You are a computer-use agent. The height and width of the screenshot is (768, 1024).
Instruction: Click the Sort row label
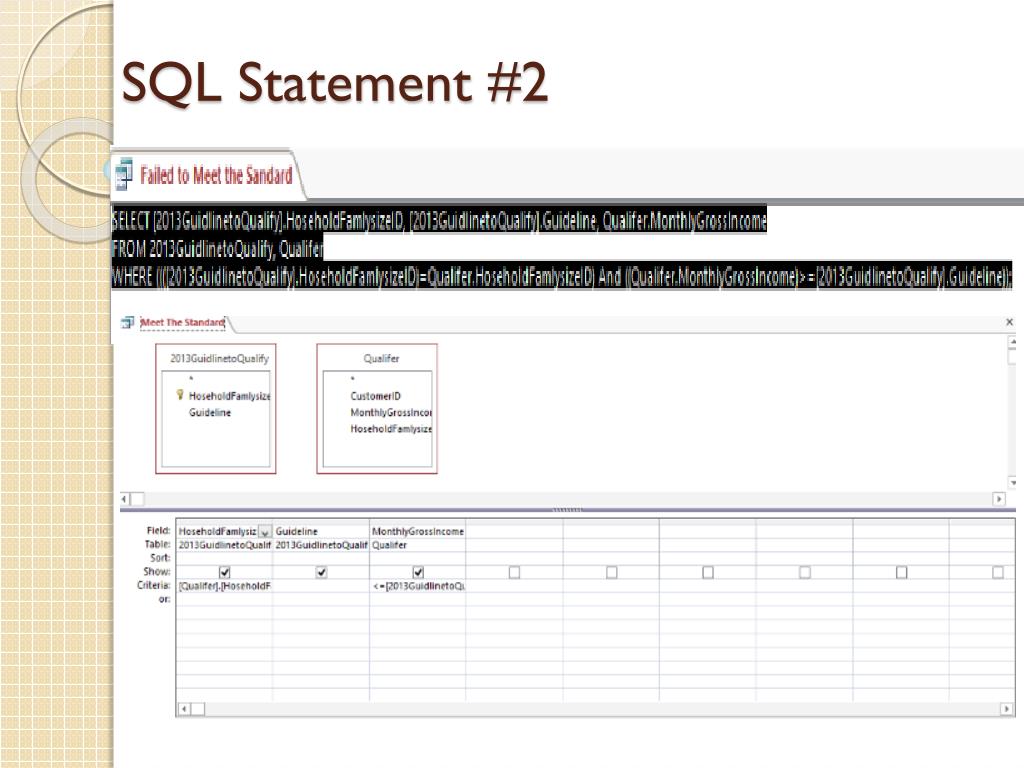tap(160, 558)
